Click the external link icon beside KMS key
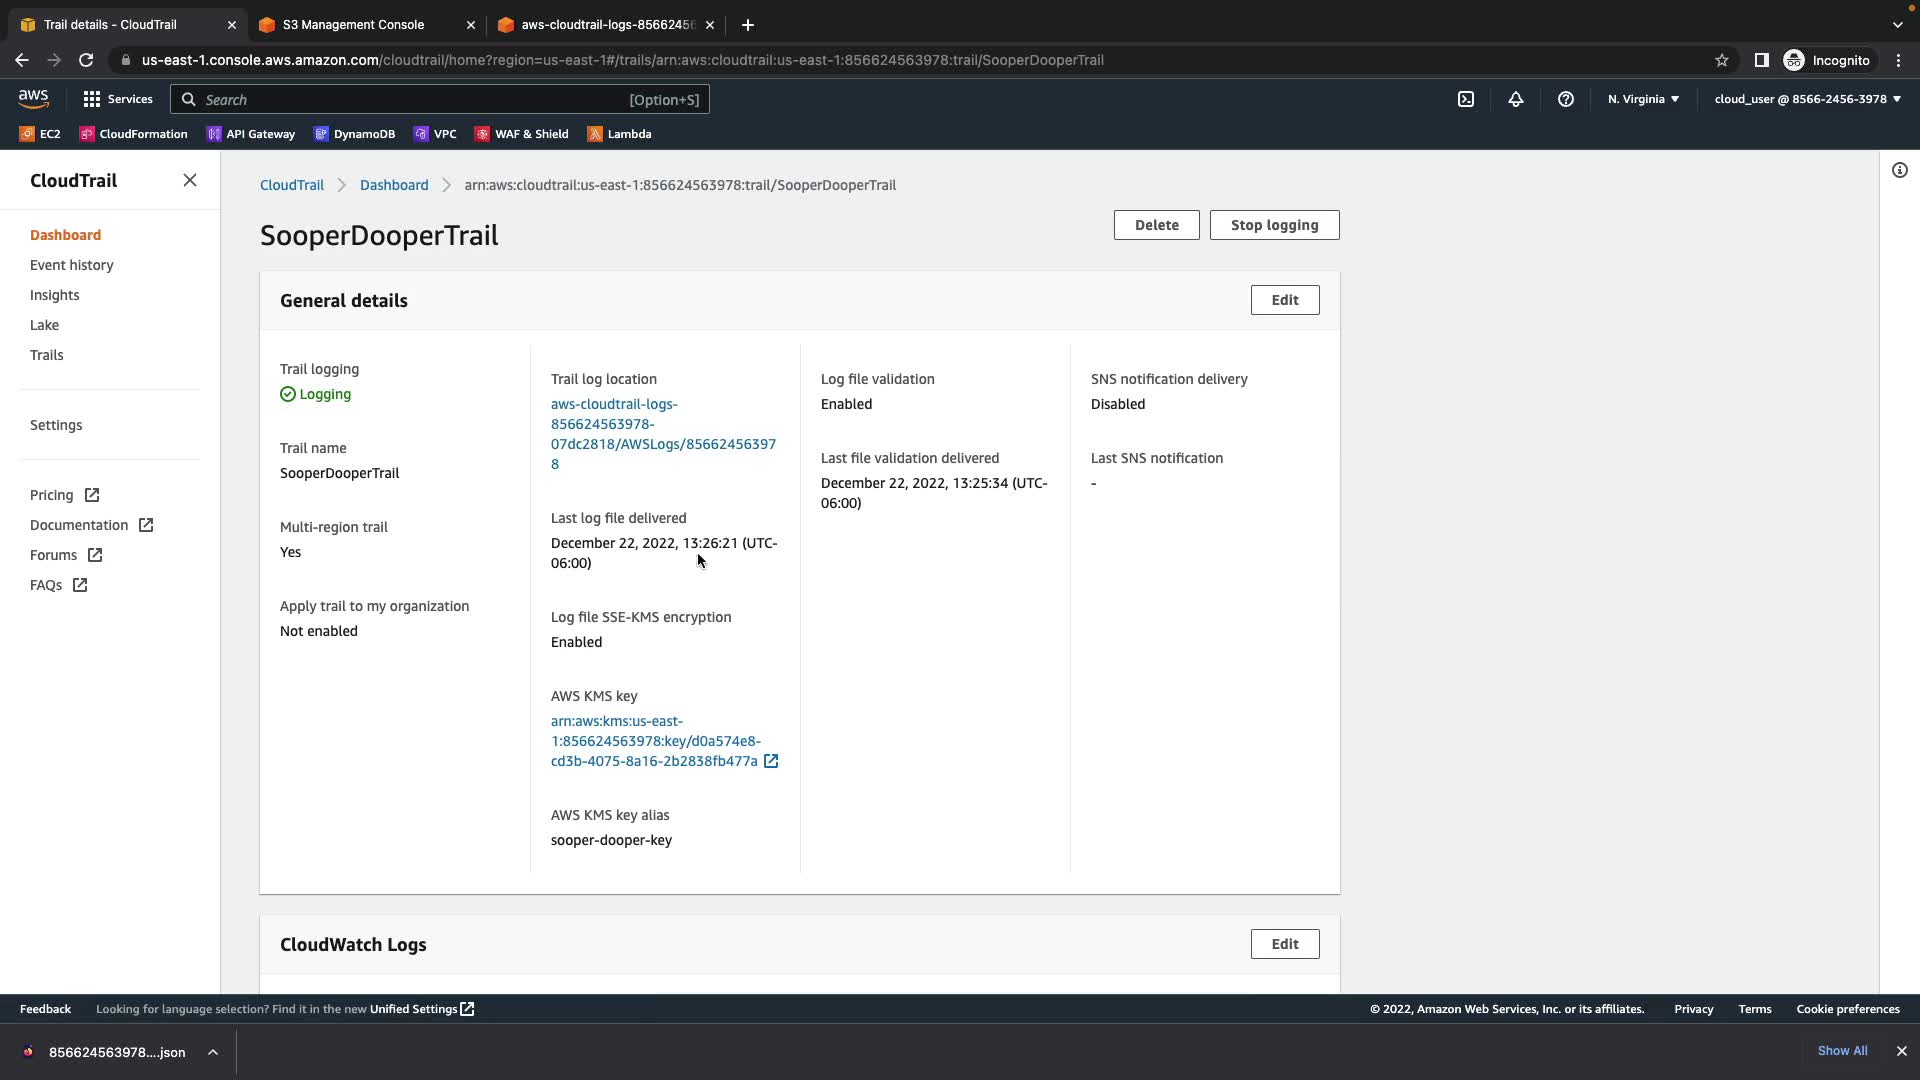 pos(771,761)
